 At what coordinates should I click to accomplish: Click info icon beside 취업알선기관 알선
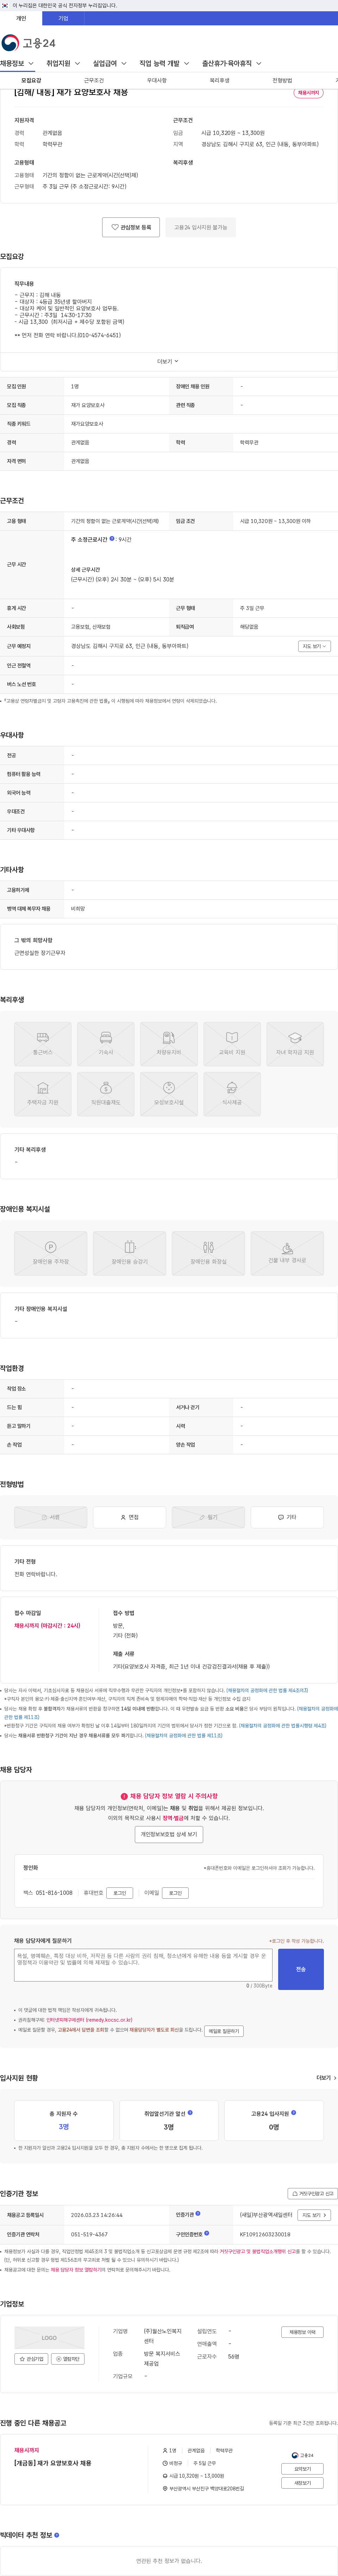190,2113
